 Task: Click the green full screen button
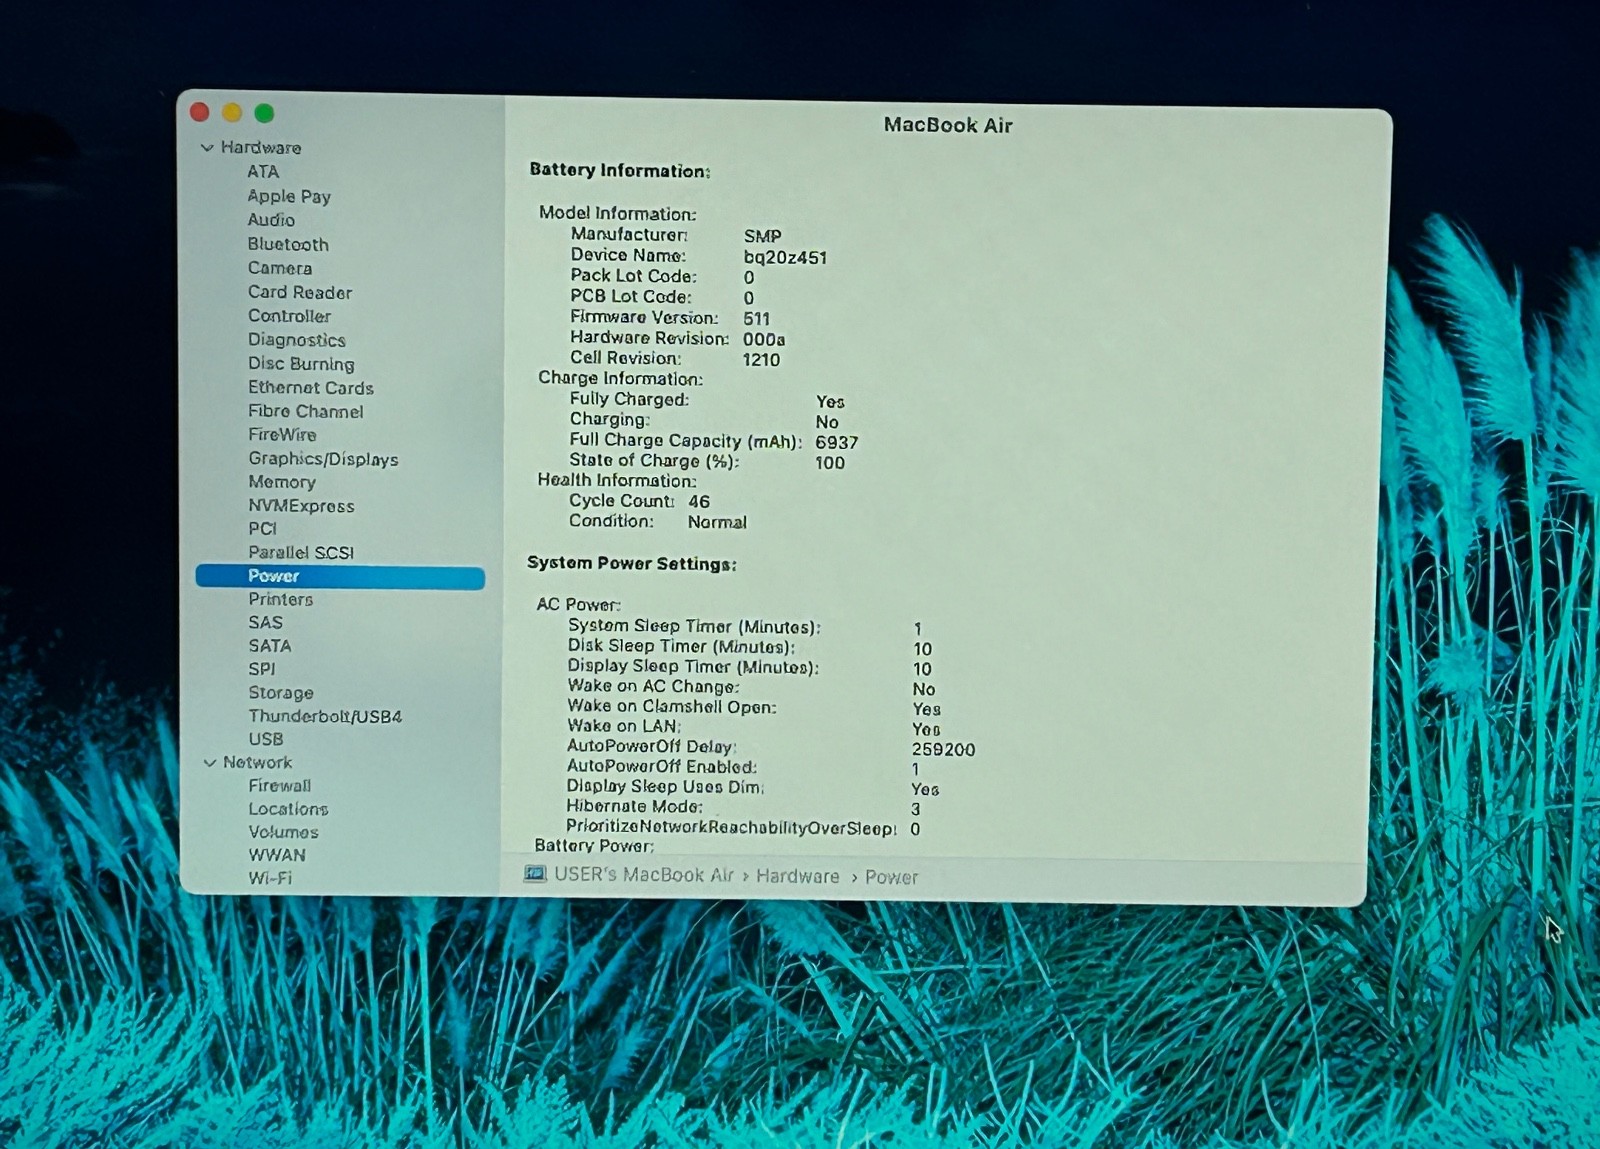[x=265, y=113]
